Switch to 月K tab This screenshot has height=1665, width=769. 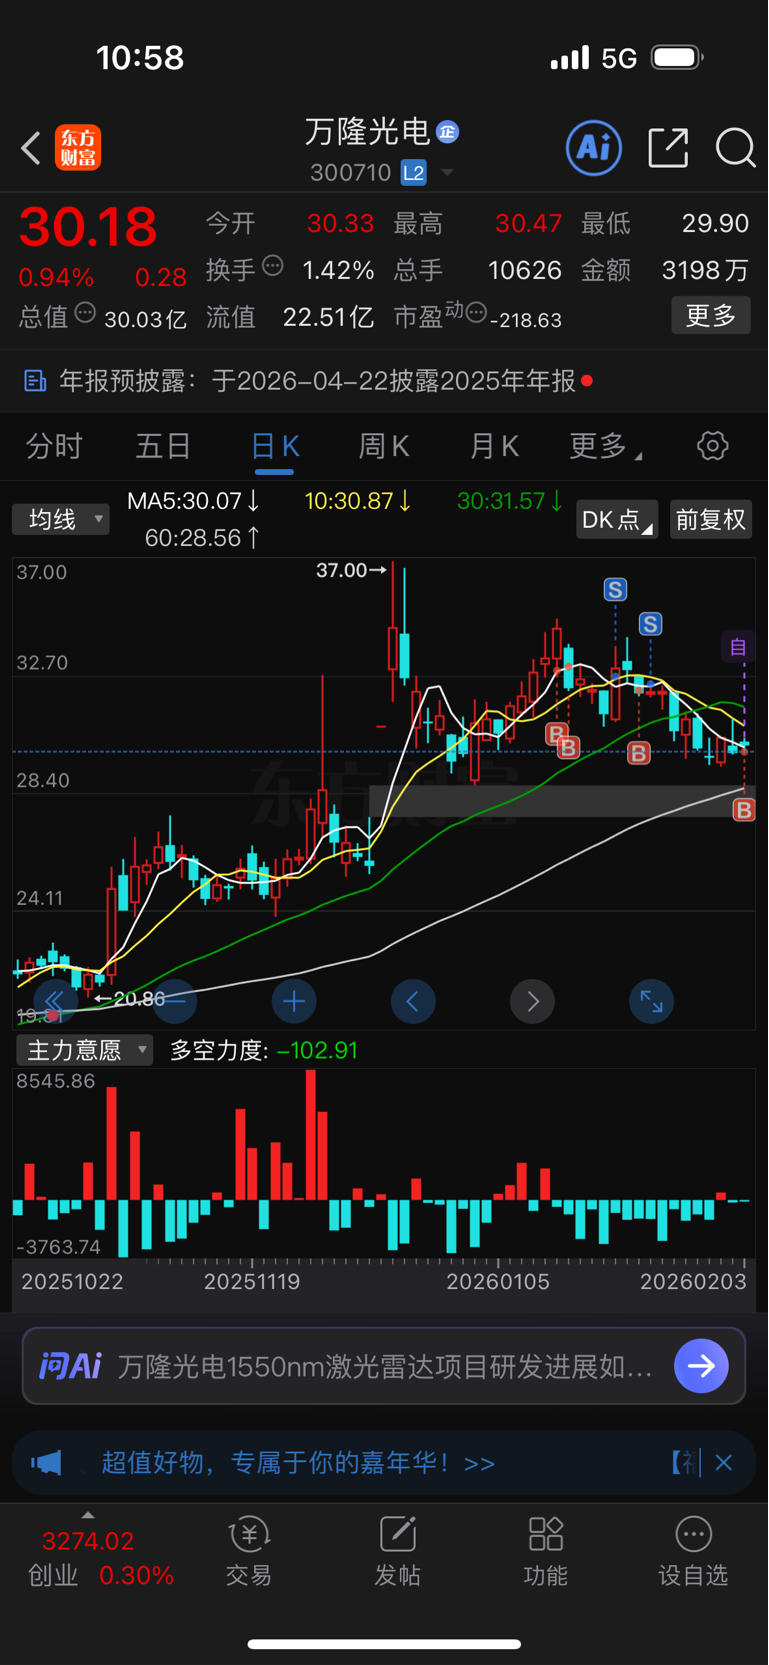(494, 446)
